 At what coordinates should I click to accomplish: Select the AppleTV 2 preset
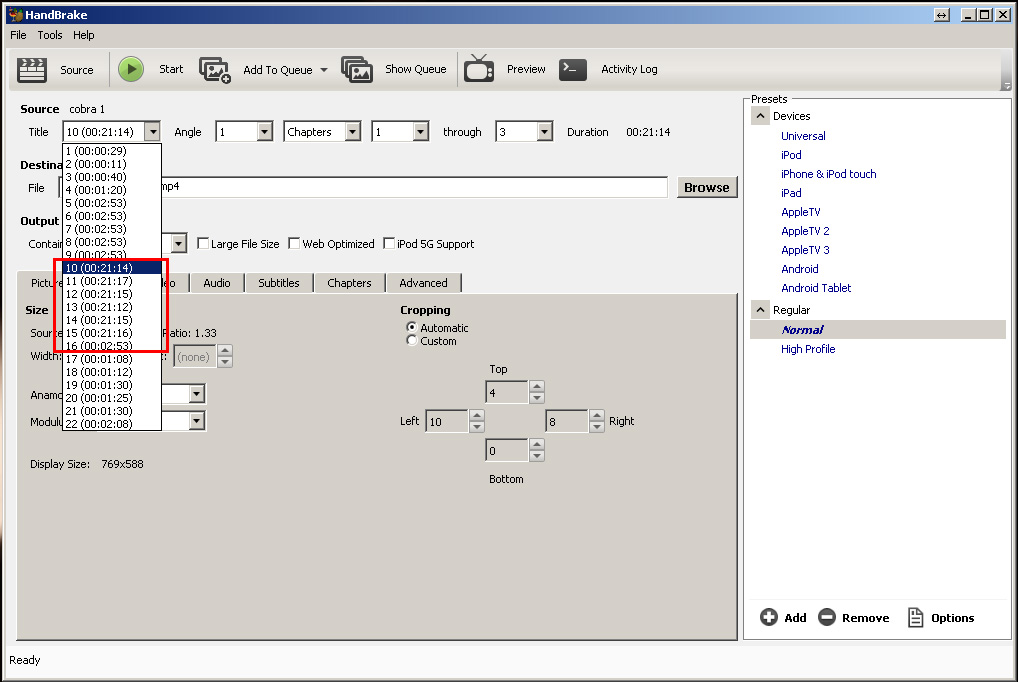[805, 231]
